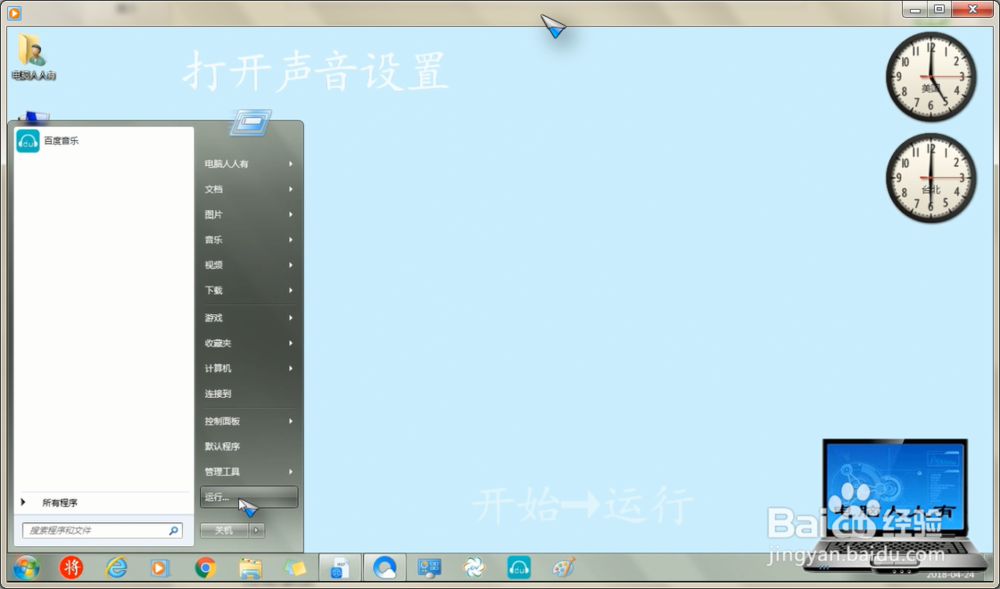Viewport: 1000px width, 589px height.
Task: Expand the 视频 submenu arrow
Action: point(291,265)
